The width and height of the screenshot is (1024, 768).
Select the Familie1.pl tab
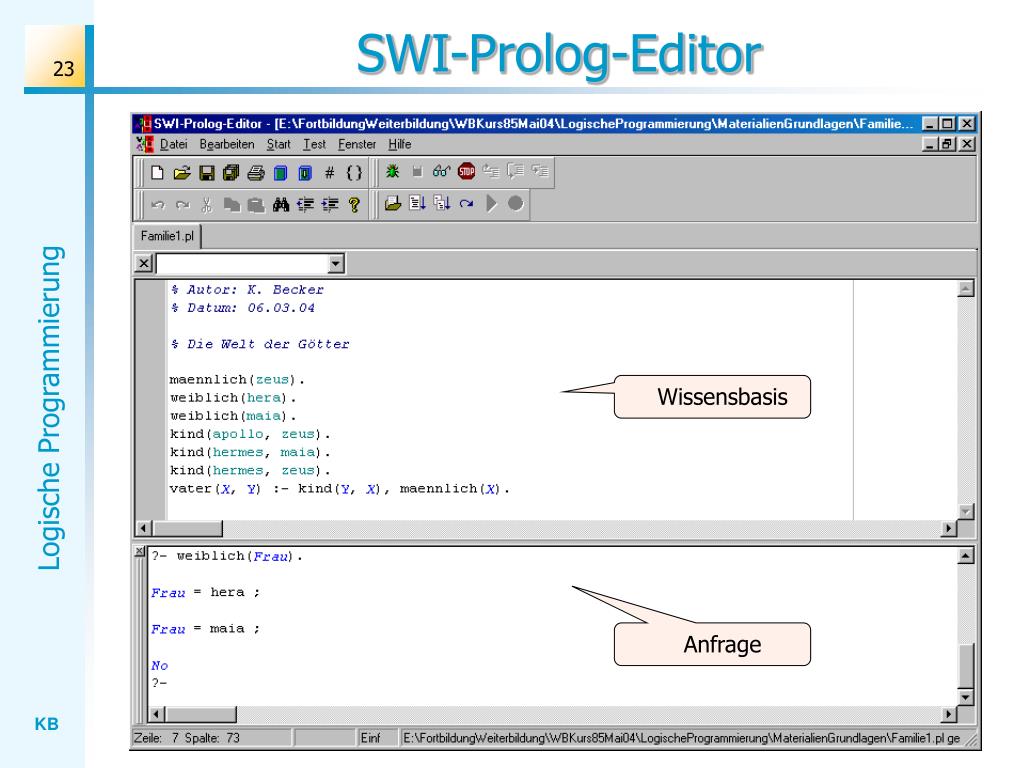click(167, 236)
